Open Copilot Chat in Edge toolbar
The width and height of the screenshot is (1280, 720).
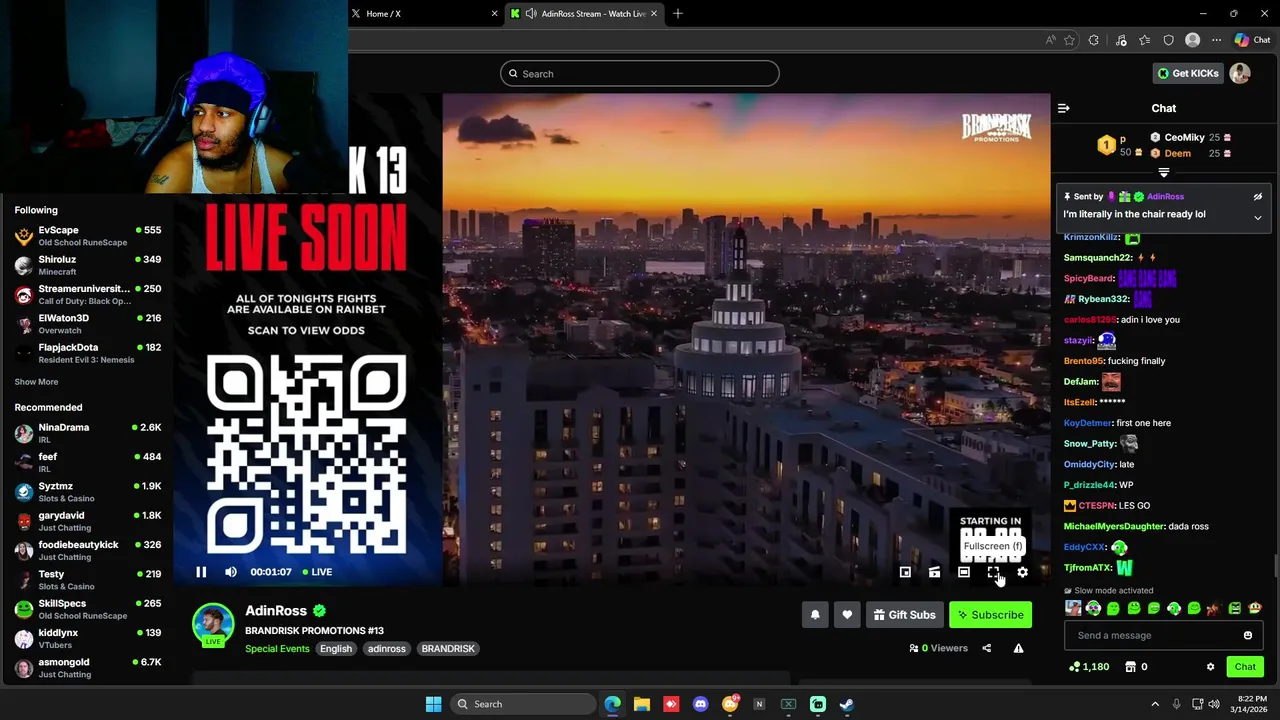tap(1252, 40)
